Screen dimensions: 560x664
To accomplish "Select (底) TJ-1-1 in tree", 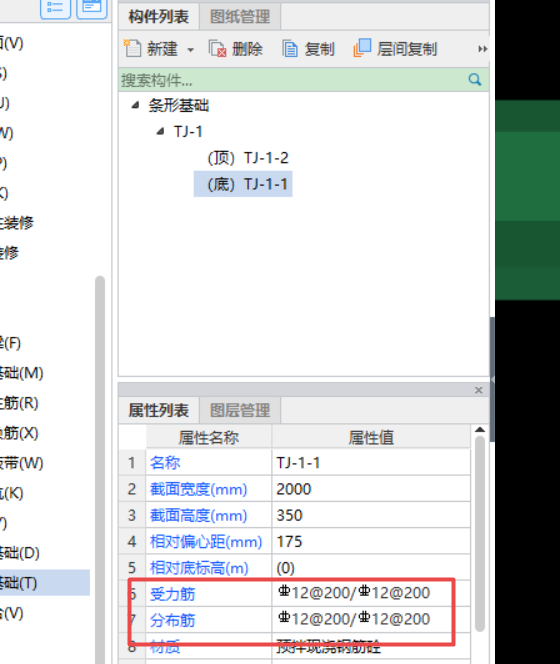I will pos(243,184).
